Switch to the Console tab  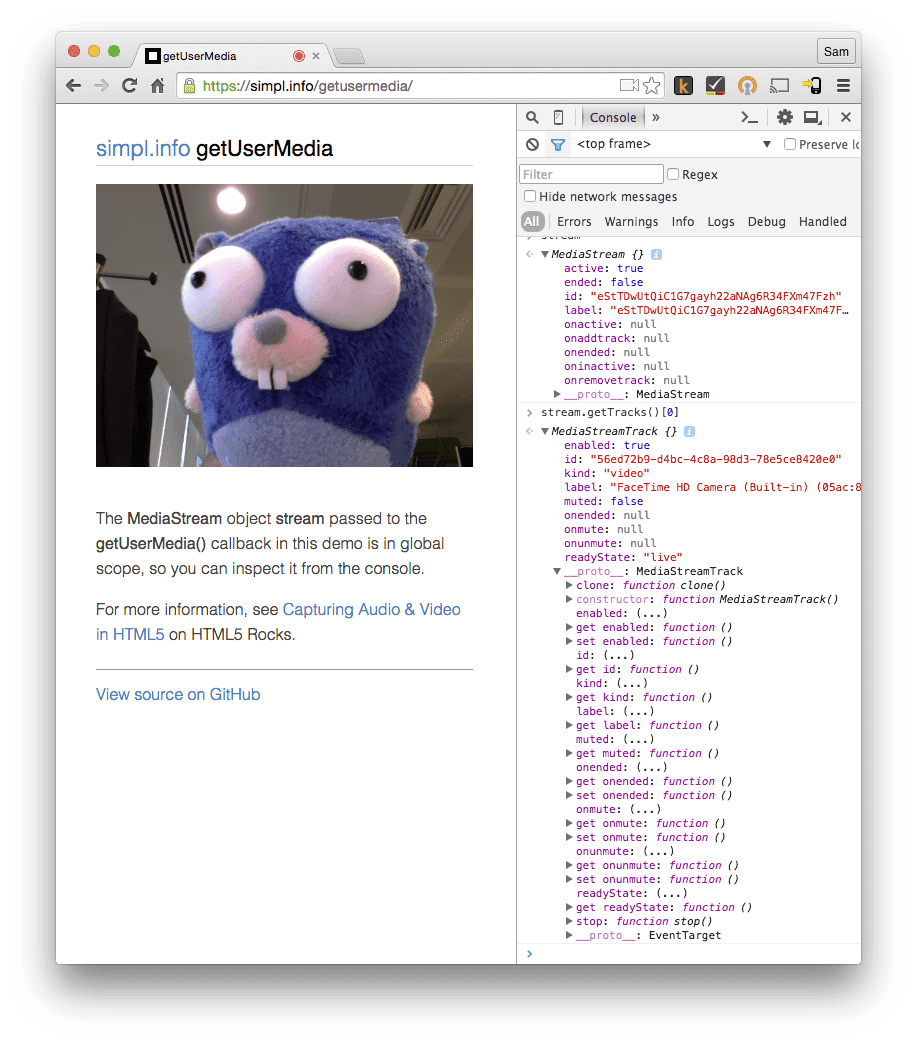pos(612,117)
